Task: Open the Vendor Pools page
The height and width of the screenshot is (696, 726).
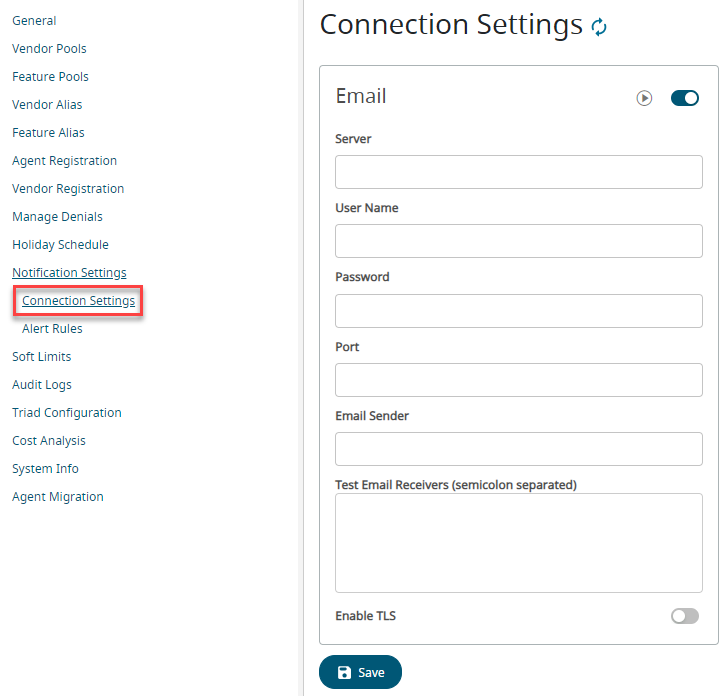Action: click(49, 49)
